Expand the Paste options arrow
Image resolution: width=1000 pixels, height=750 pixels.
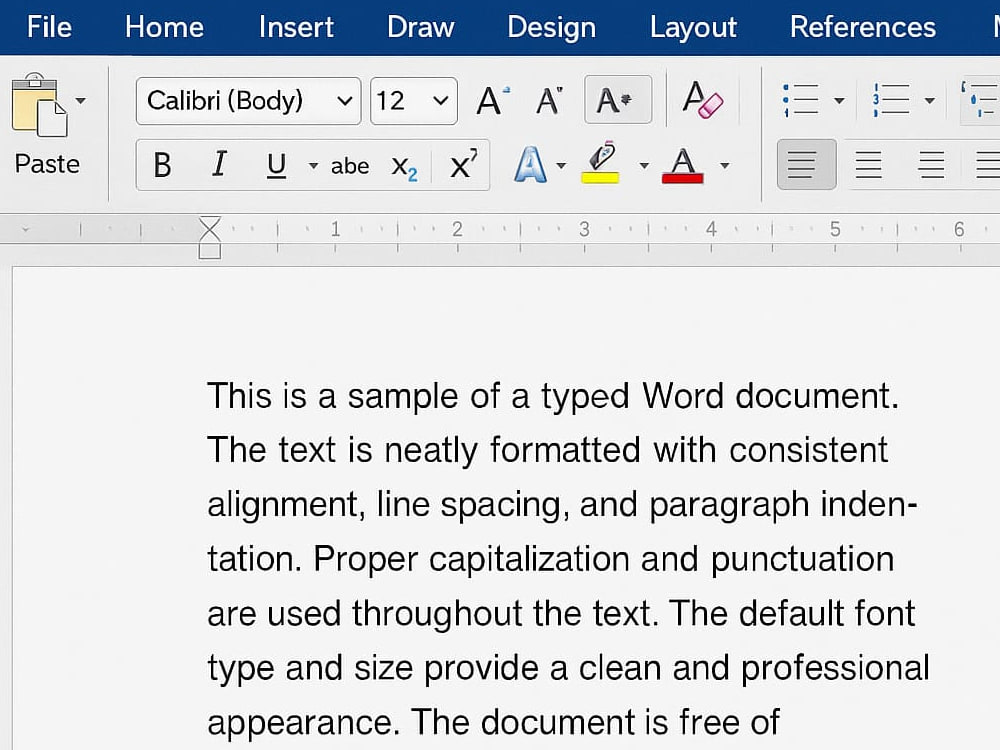point(80,101)
